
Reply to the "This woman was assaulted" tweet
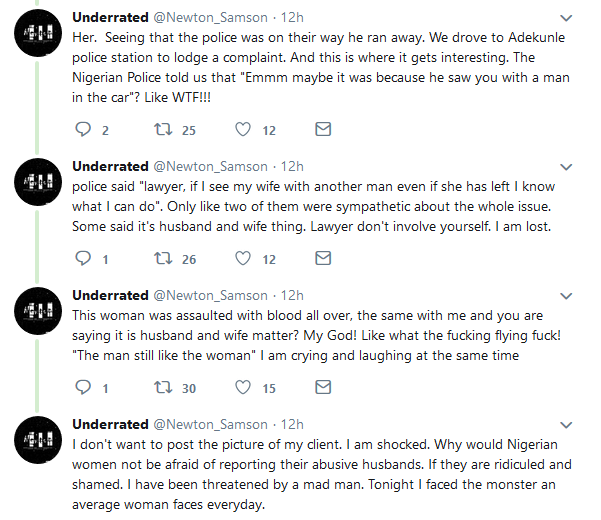tap(83, 387)
